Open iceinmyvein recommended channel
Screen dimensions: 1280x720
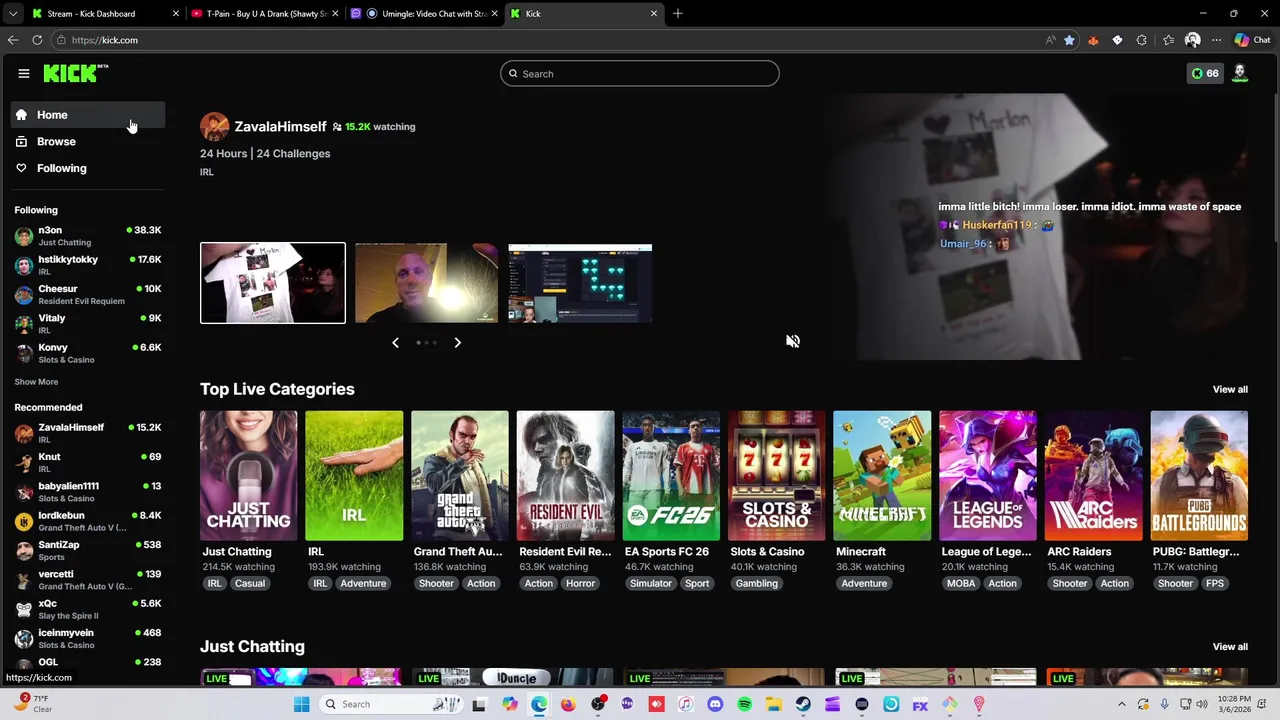coord(88,638)
